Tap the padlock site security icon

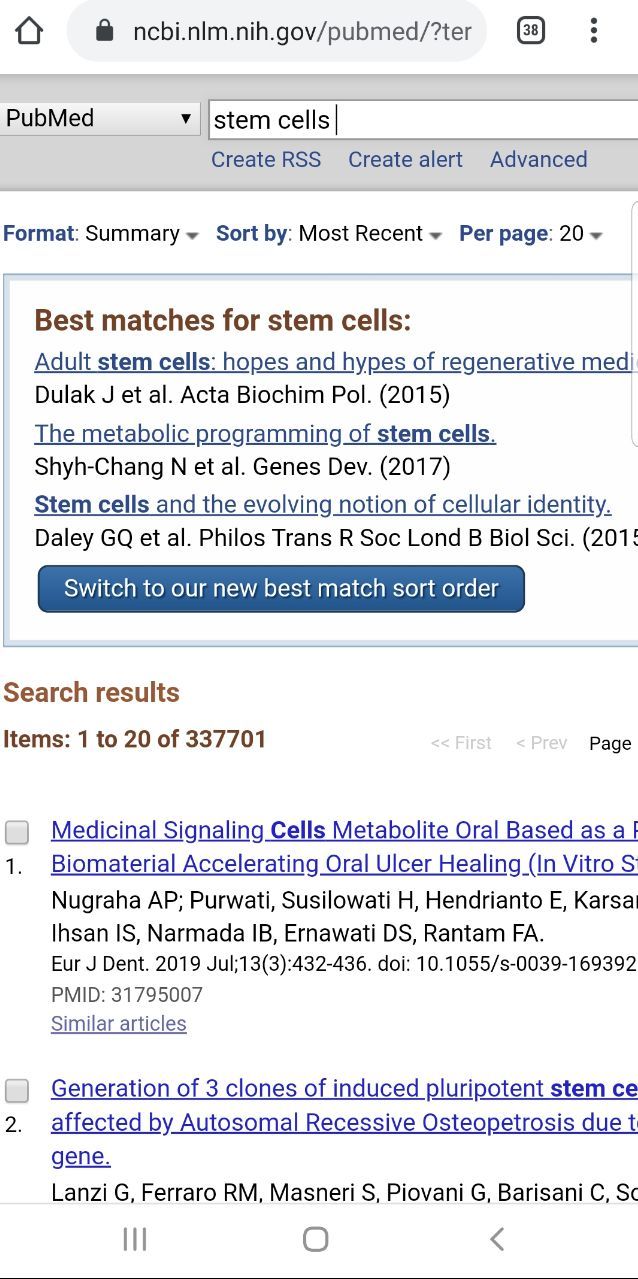click(x=104, y=31)
